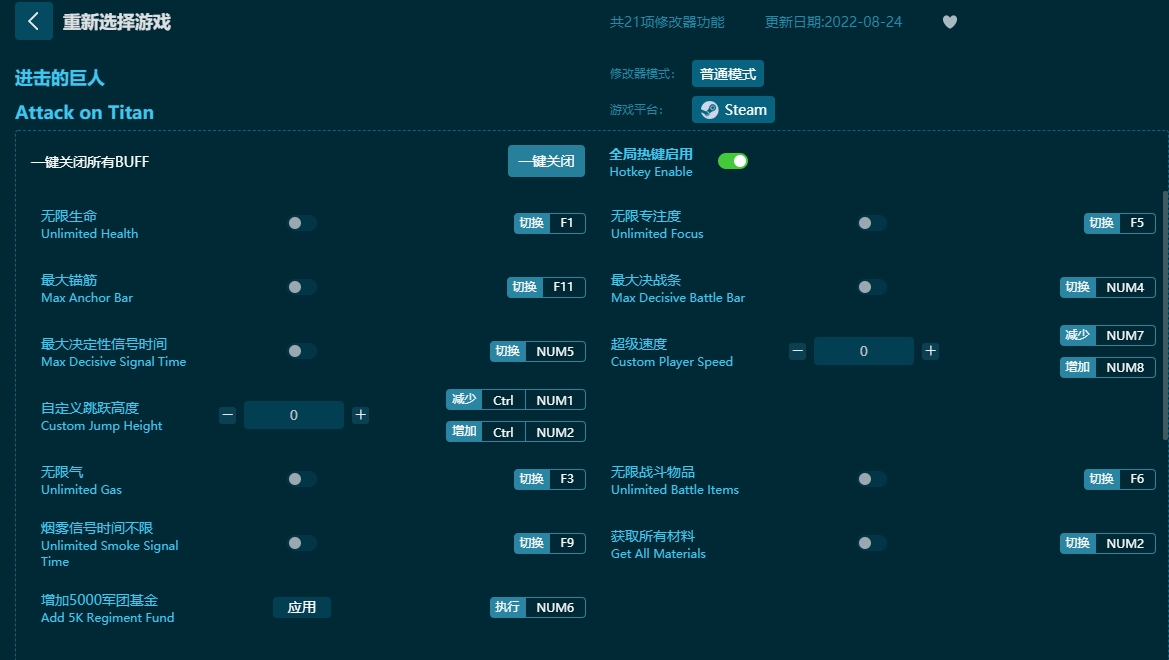Click the one-key close all BUFF button
Viewport: 1169px width, 660px height.
546,161
